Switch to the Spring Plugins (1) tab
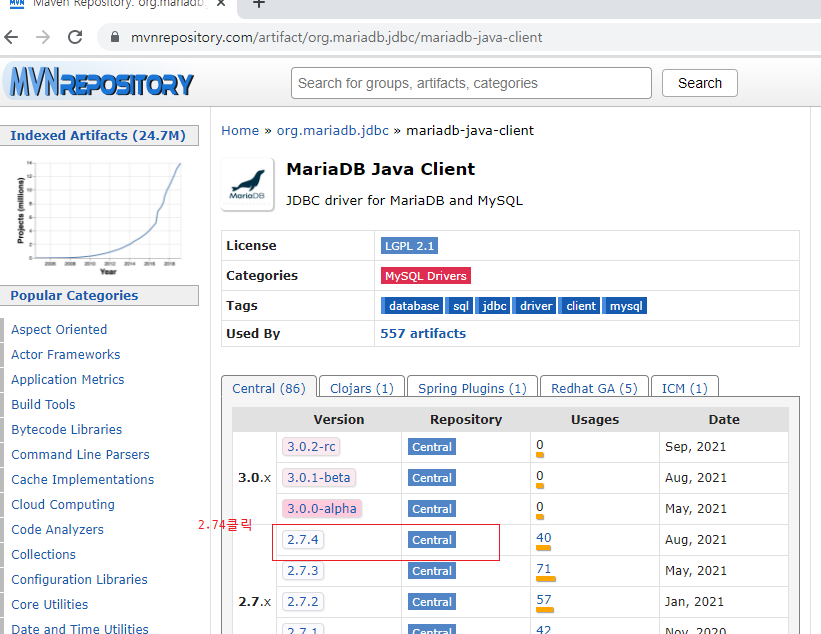Image resolution: width=821 pixels, height=634 pixels. (x=472, y=388)
